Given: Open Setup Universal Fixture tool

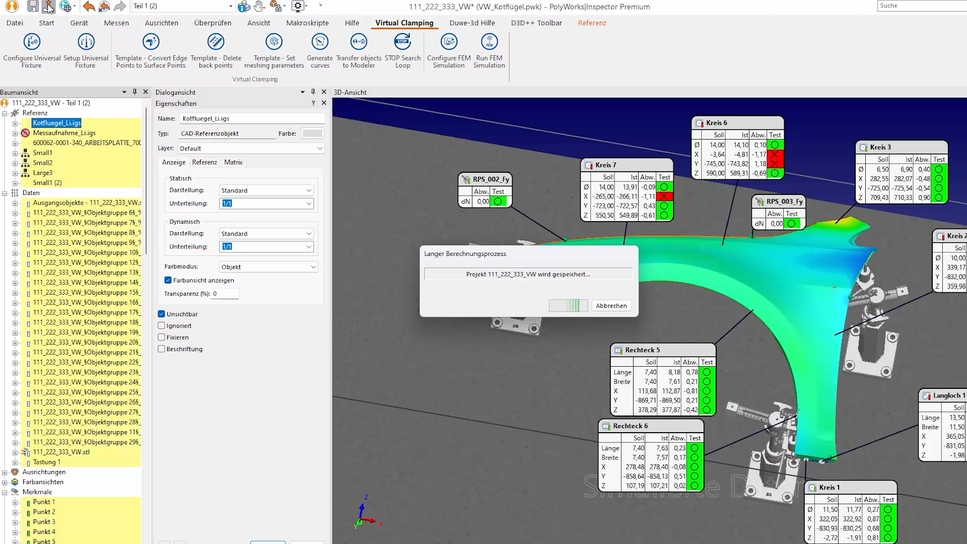Looking at the screenshot, I should click(x=86, y=43).
